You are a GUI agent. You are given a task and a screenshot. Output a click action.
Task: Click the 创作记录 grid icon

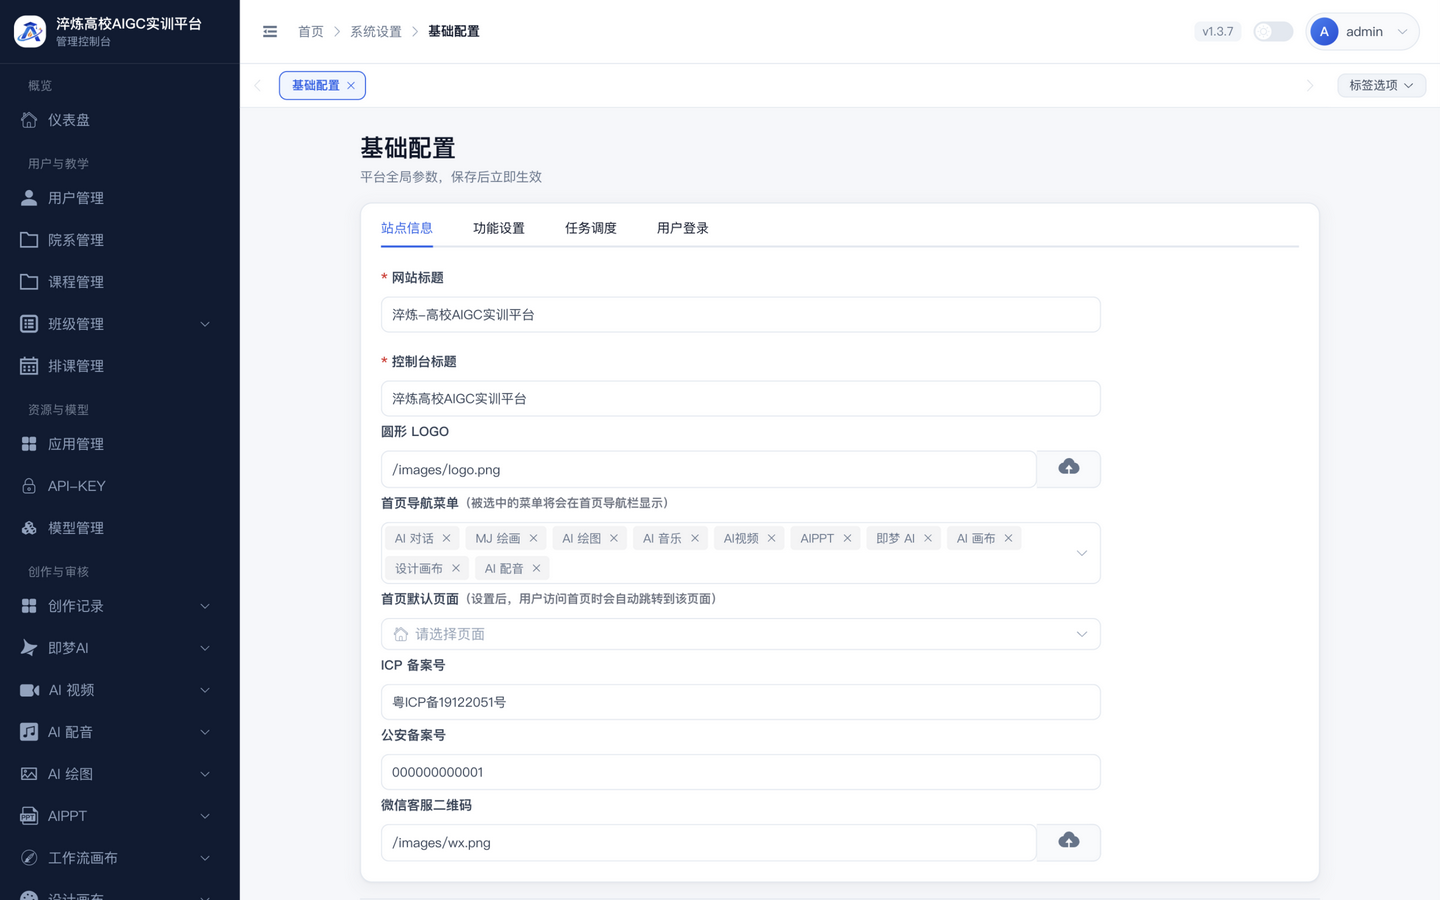click(x=29, y=606)
